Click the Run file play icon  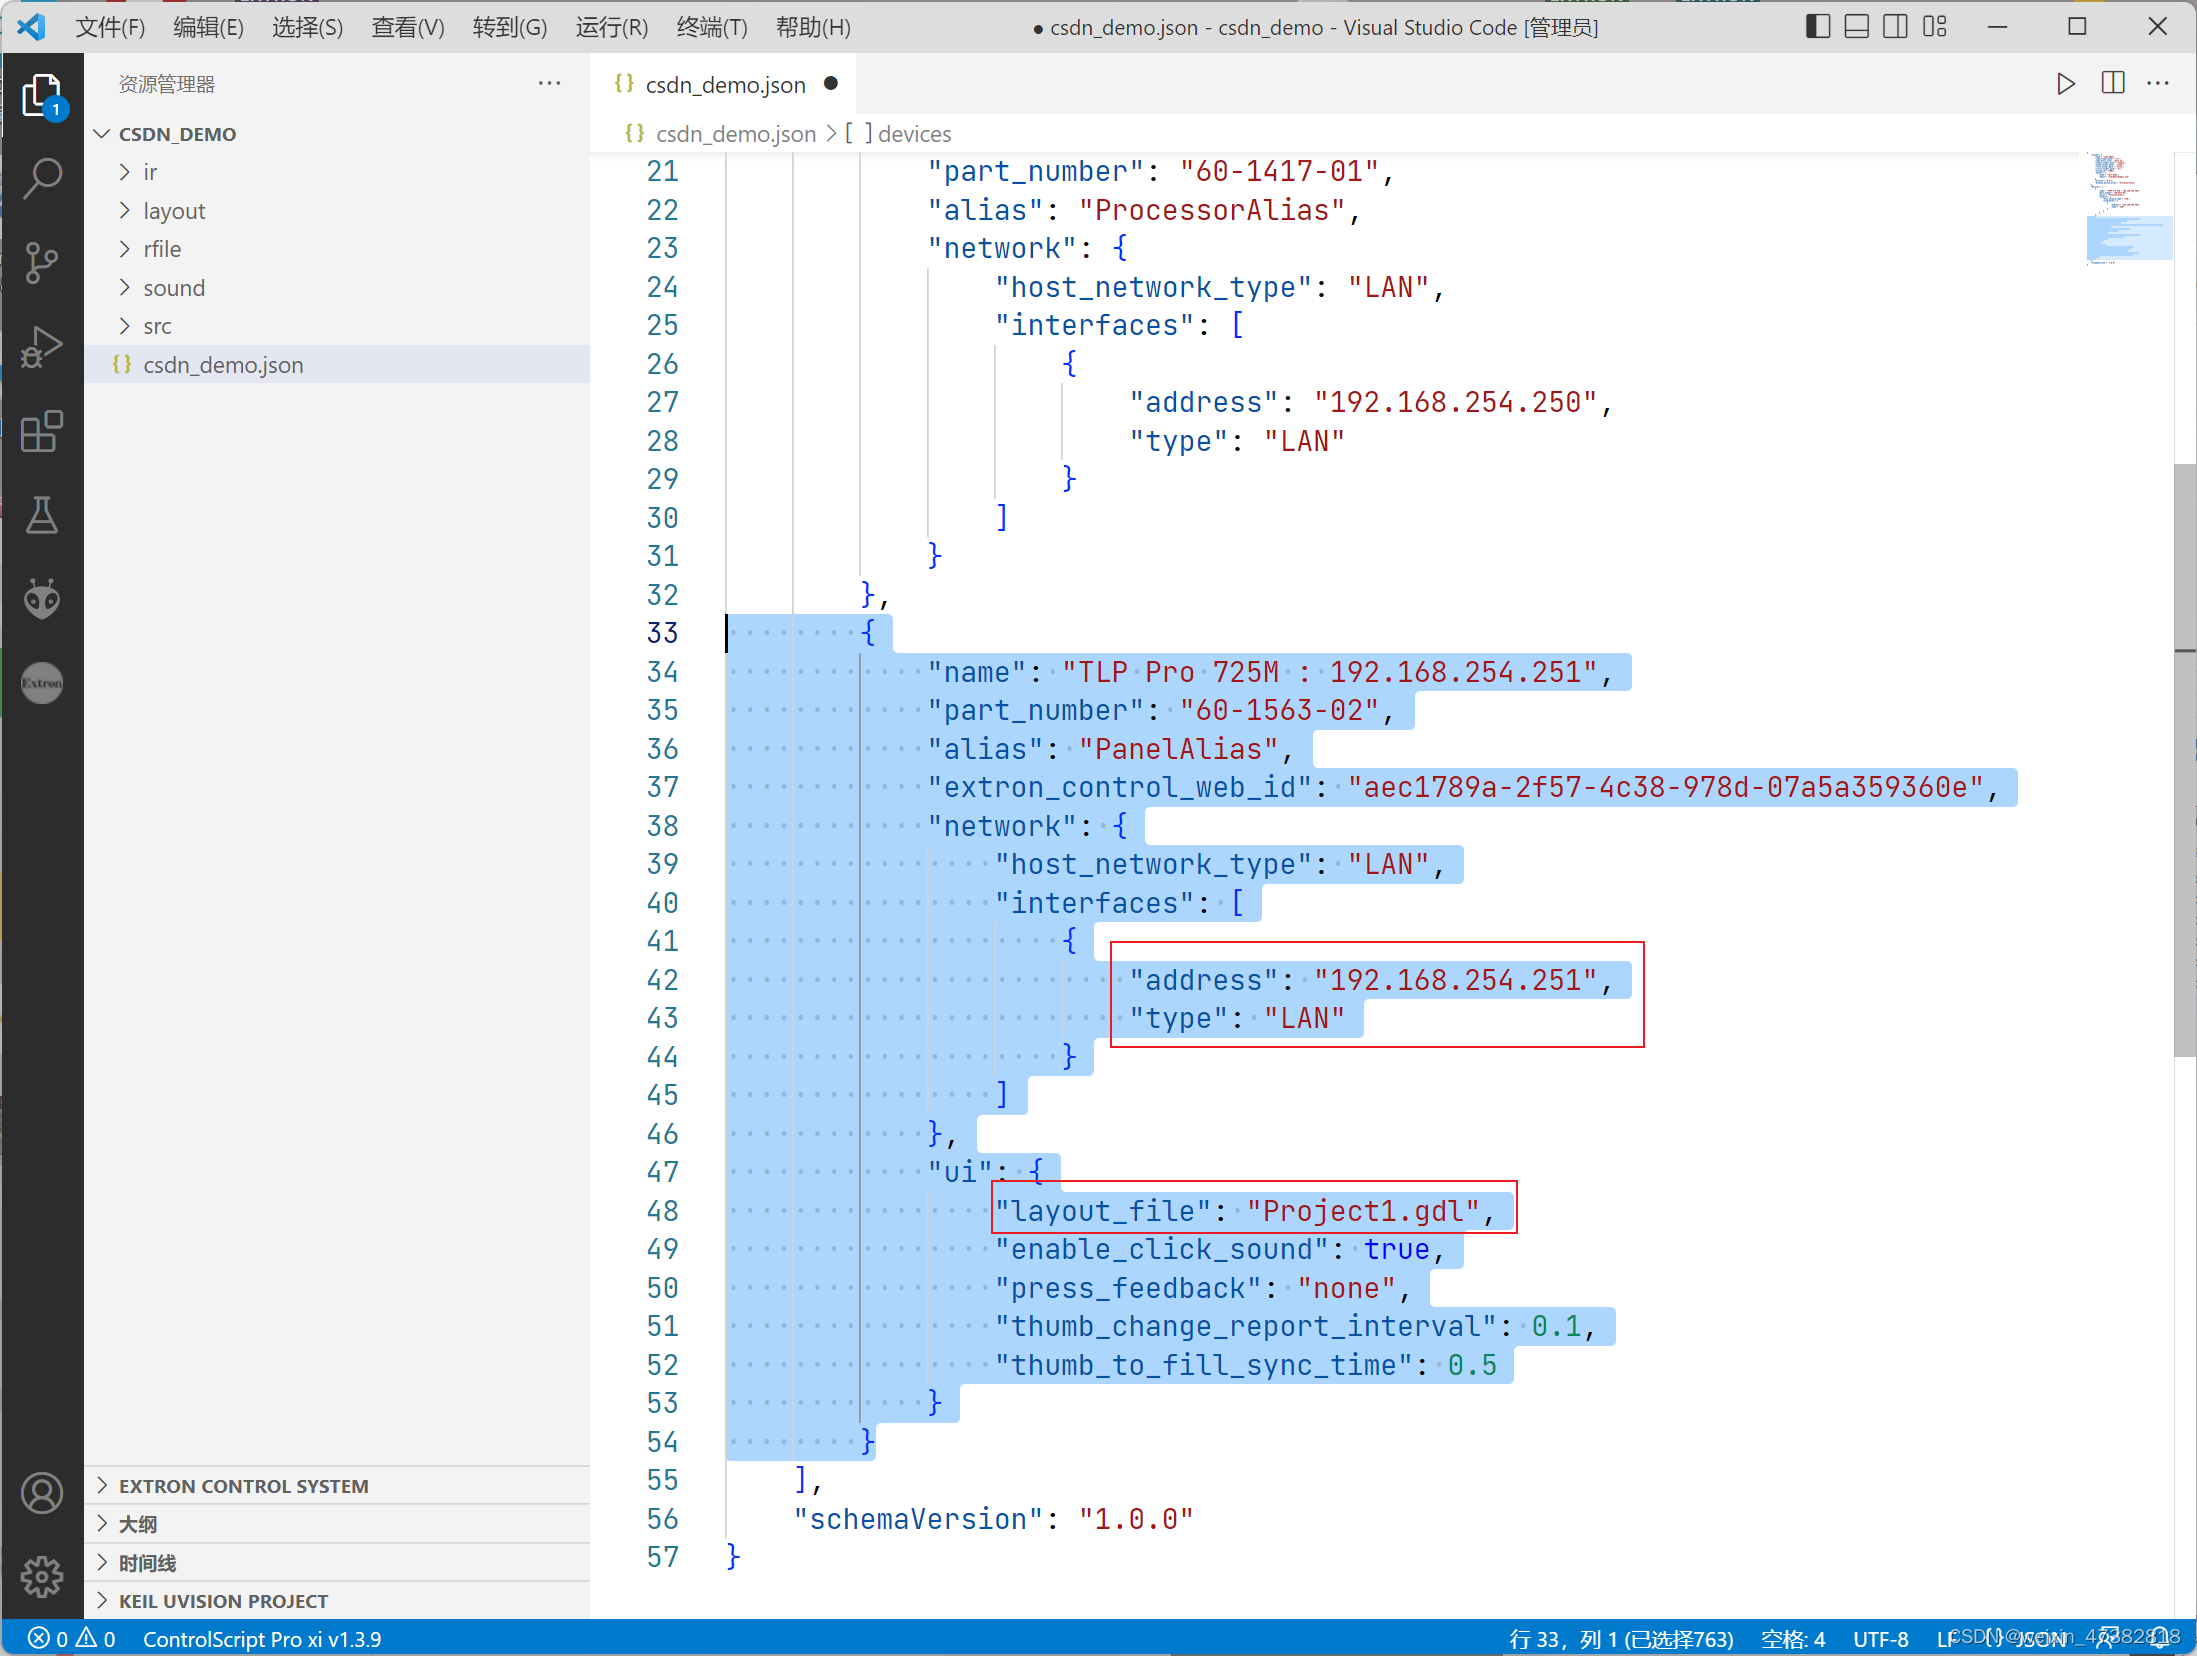click(x=2065, y=84)
